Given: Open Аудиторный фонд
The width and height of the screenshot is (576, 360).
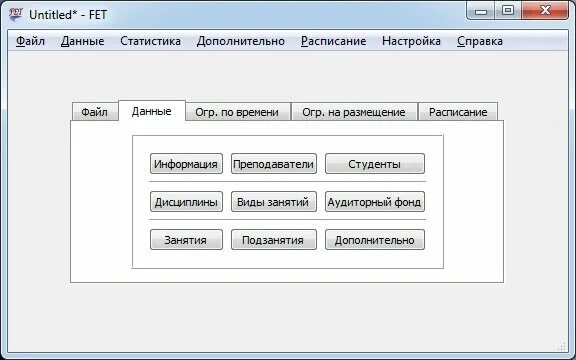Looking at the screenshot, I should point(375,202).
